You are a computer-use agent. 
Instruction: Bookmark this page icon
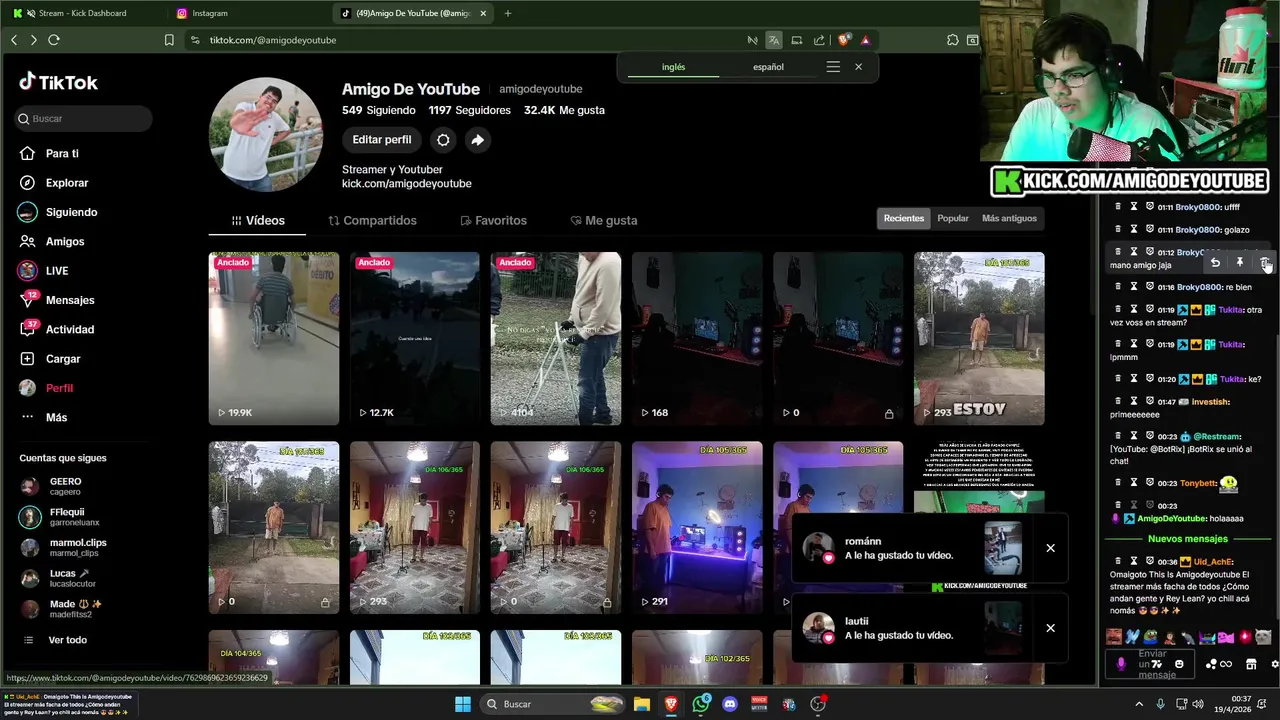click(169, 40)
